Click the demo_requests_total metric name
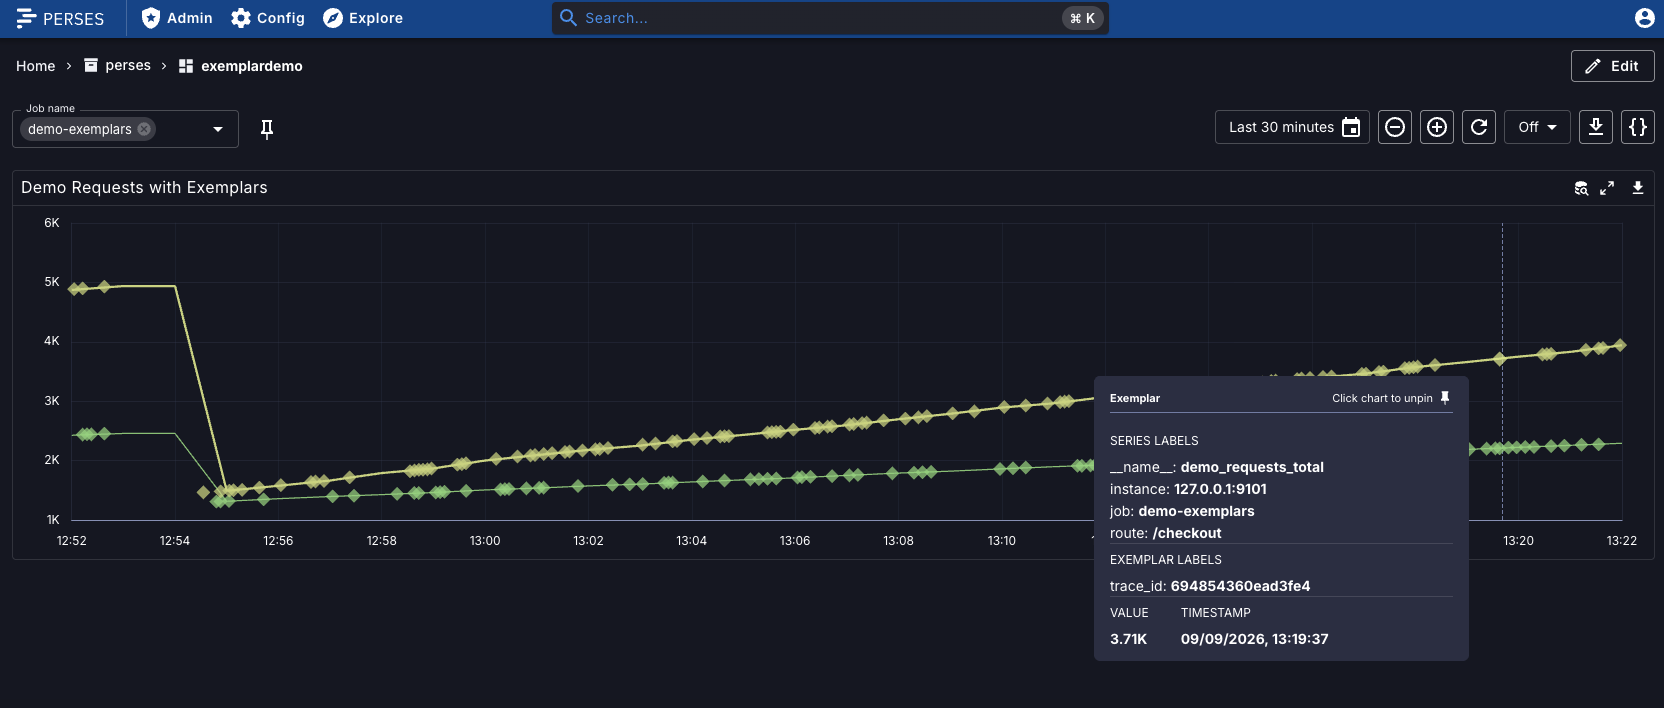The width and height of the screenshot is (1664, 708). 1252,467
